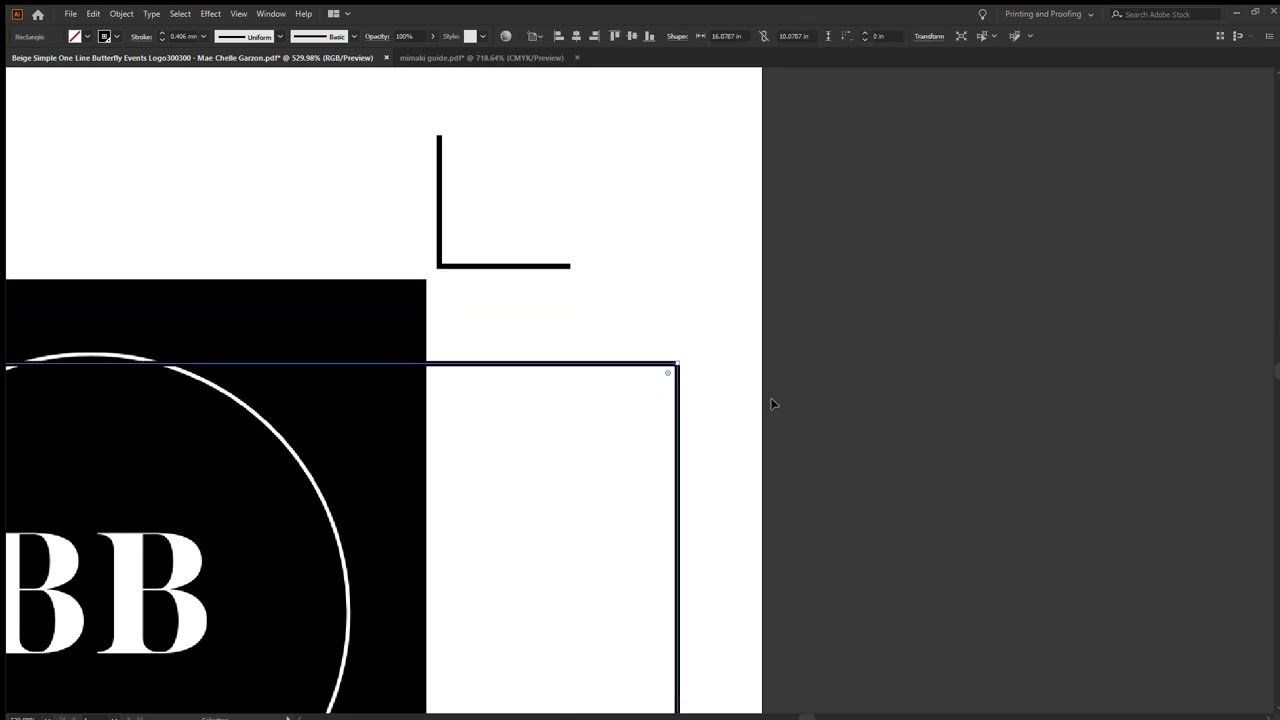
Task: Adjust corner radius with stepper arrows
Action: tap(865, 36)
